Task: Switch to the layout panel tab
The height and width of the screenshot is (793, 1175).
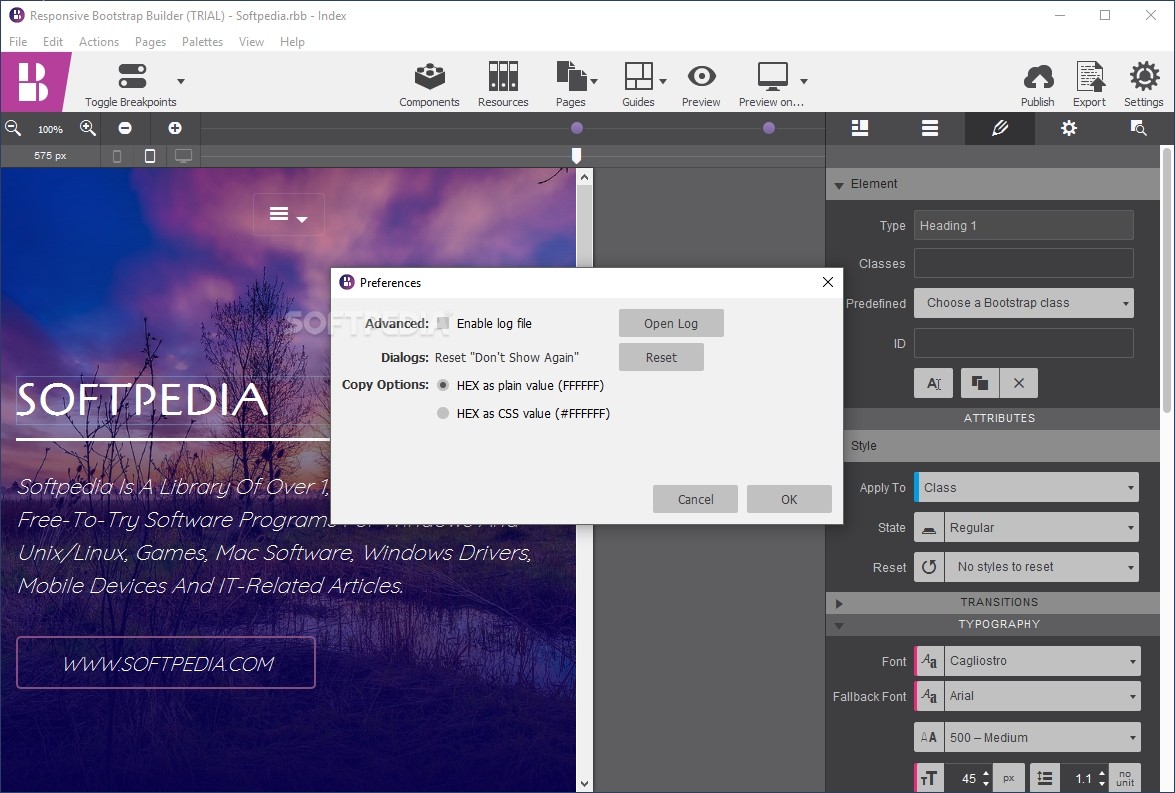Action: (x=860, y=128)
